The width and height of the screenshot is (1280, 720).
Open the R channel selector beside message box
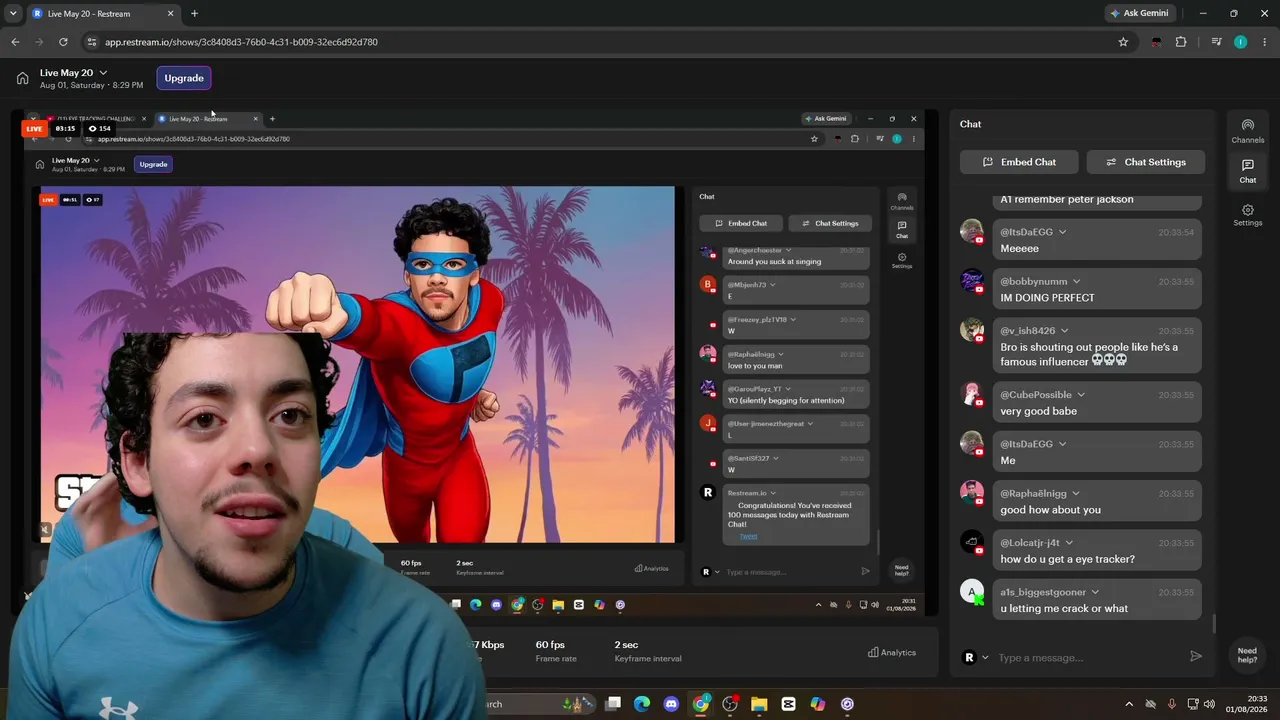point(976,657)
